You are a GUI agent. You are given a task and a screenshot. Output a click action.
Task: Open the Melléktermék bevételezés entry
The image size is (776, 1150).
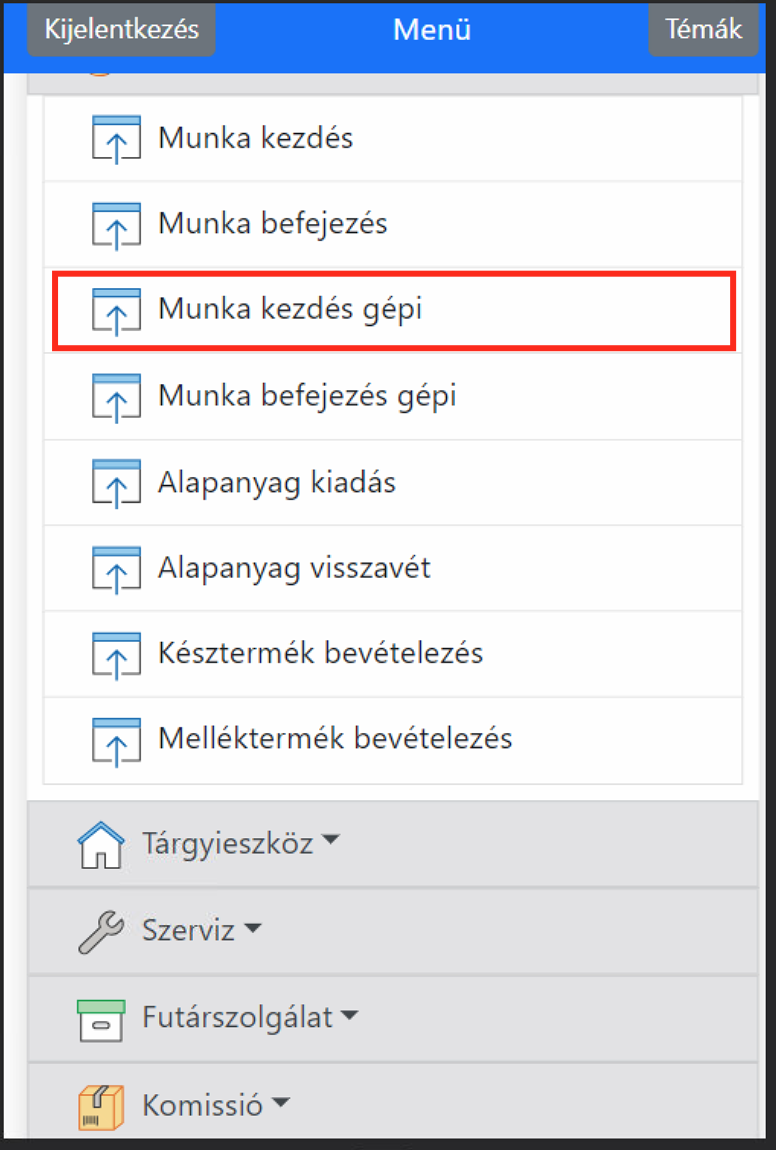[335, 739]
